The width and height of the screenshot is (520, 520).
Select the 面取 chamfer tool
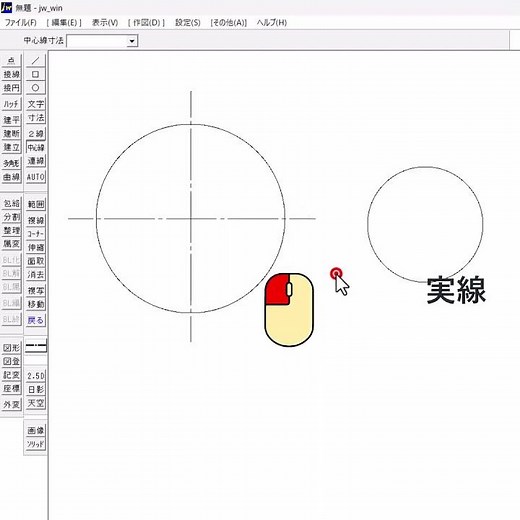click(36, 261)
